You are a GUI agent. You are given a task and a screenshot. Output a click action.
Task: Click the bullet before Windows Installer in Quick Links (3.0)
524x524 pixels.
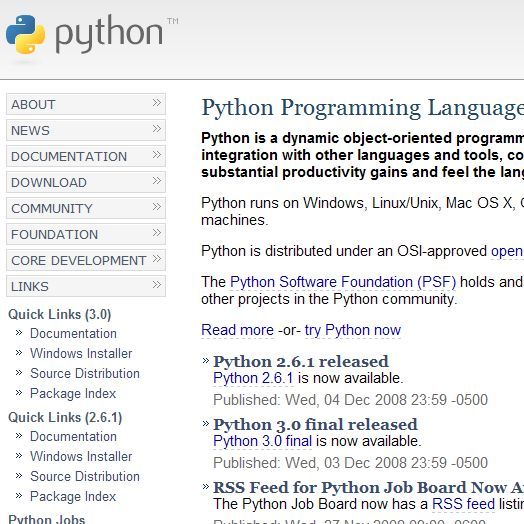point(19,353)
